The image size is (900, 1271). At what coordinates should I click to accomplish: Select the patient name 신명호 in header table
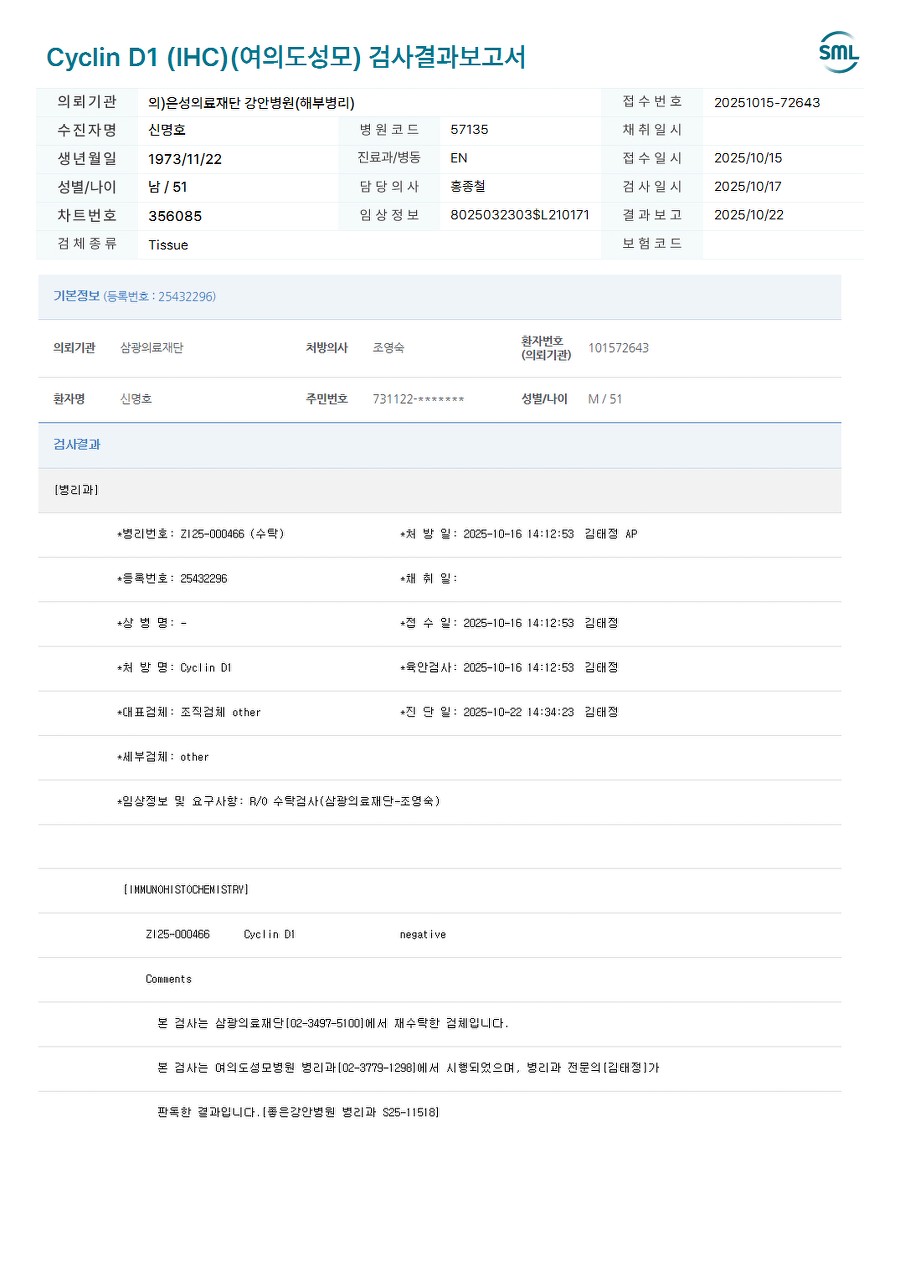pyautogui.click(x=167, y=130)
